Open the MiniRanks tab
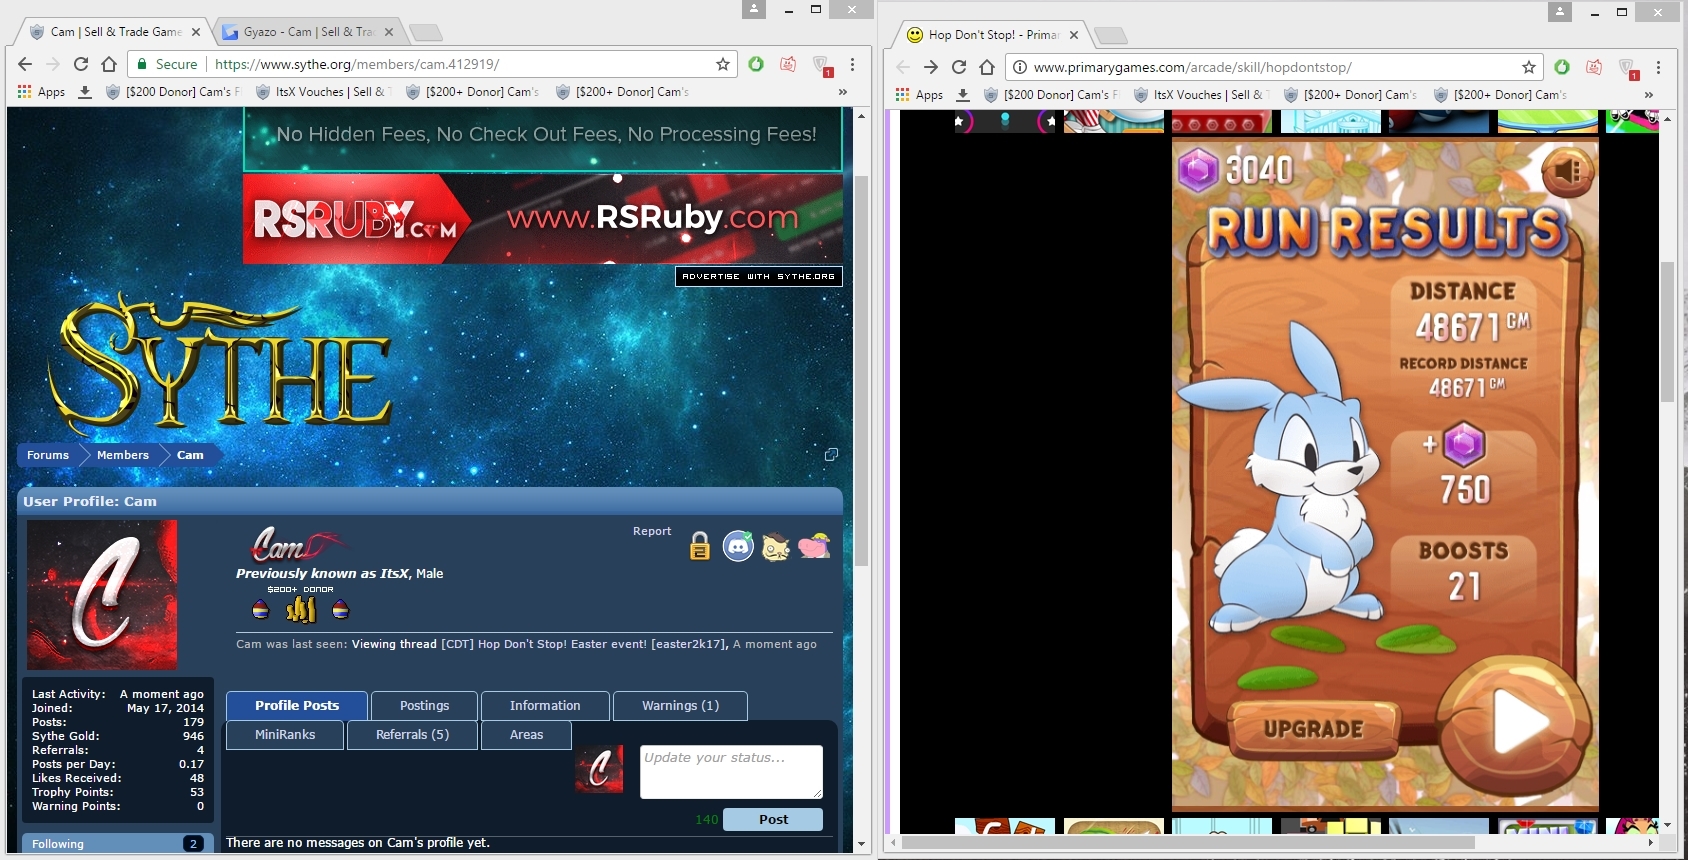The image size is (1688, 860). click(x=285, y=734)
